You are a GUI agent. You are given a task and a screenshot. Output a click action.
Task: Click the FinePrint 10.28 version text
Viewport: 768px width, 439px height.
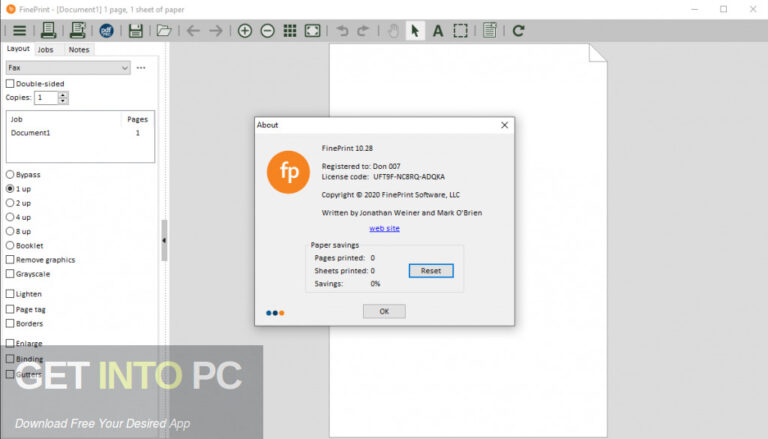coord(347,148)
